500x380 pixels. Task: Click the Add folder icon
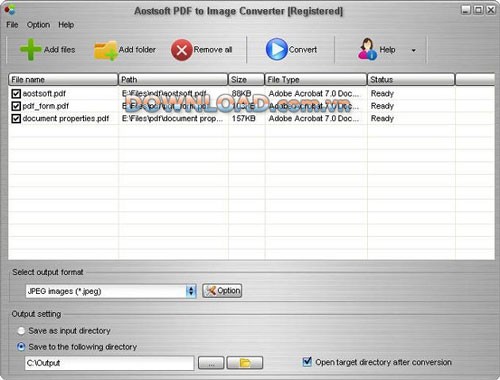105,51
